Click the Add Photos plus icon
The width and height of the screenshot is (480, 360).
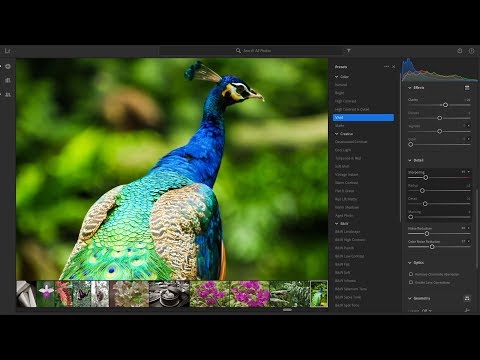click(x=8, y=66)
